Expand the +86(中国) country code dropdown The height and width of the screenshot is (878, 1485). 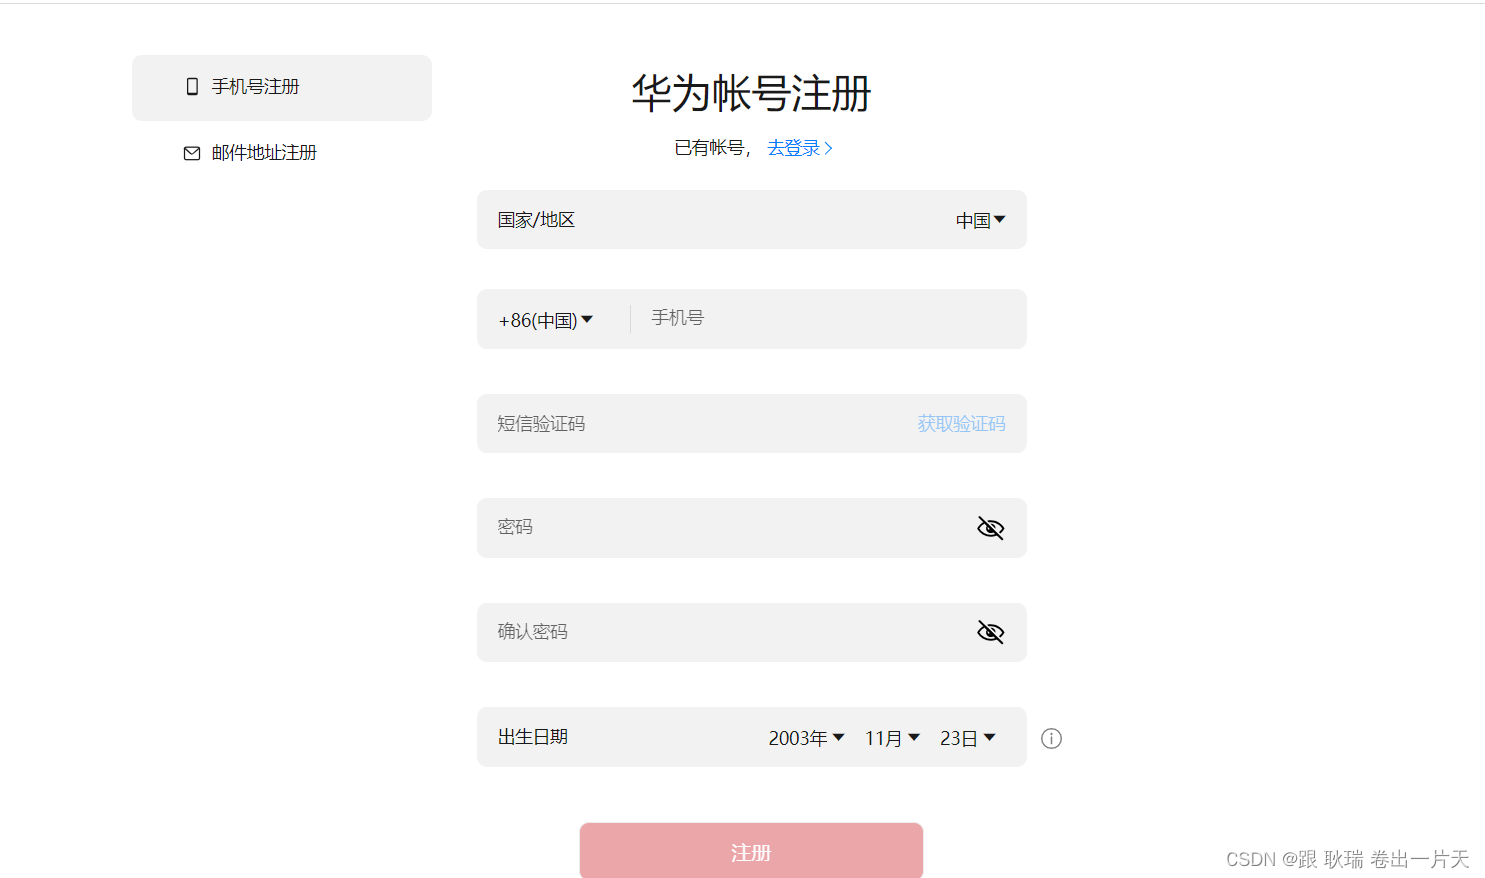(x=546, y=320)
